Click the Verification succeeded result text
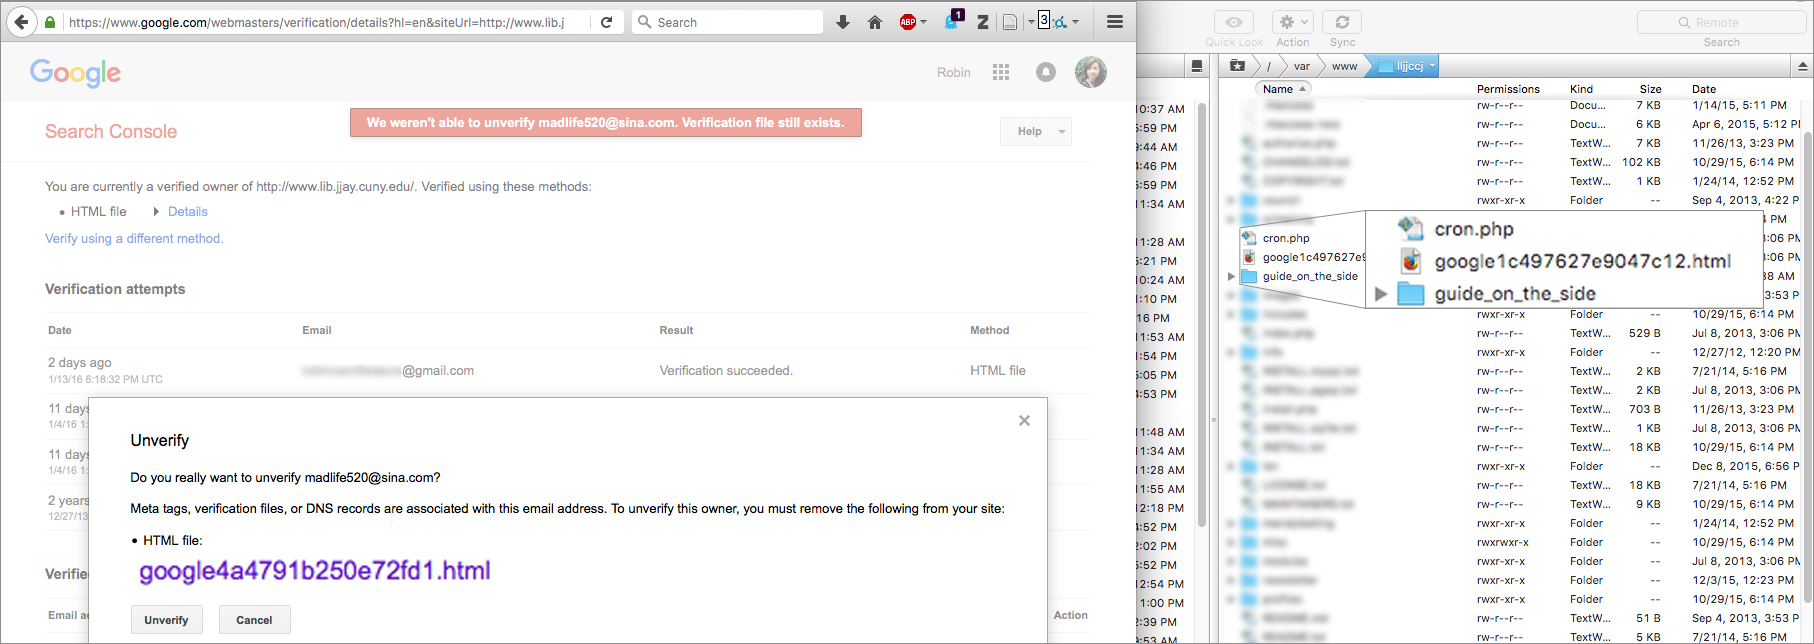The height and width of the screenshot is (644, 1814). (726, 370)
